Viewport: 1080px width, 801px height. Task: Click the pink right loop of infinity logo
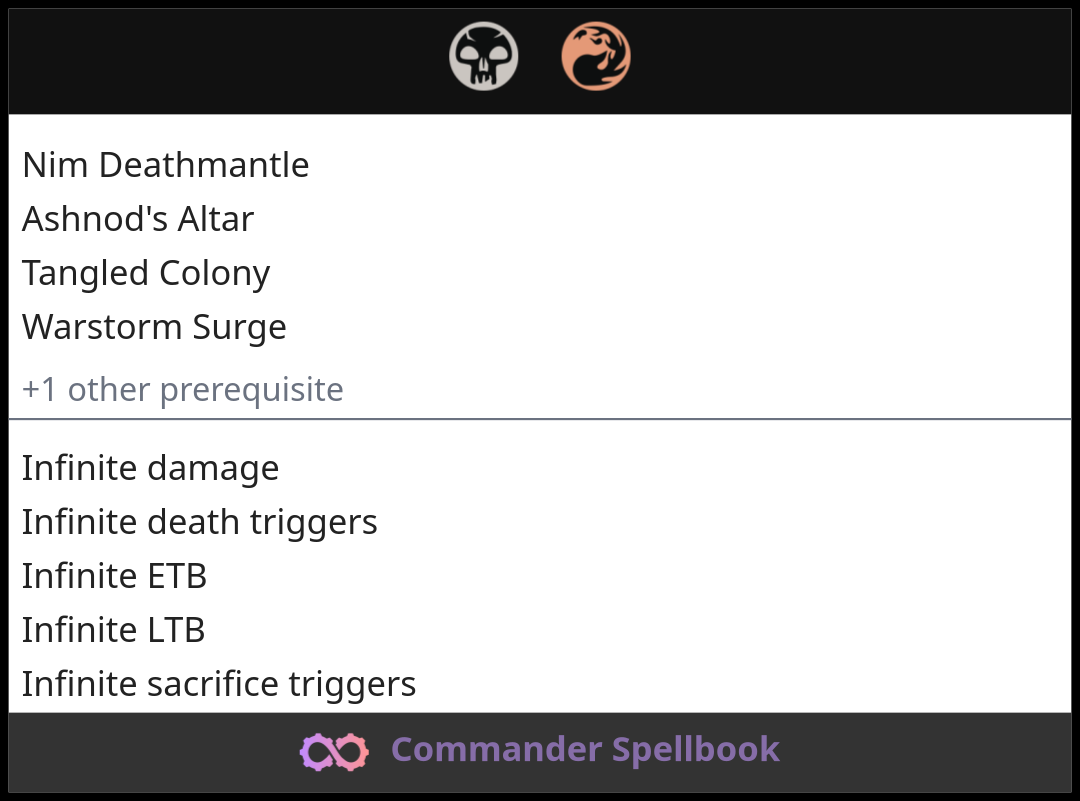point(352,751)
